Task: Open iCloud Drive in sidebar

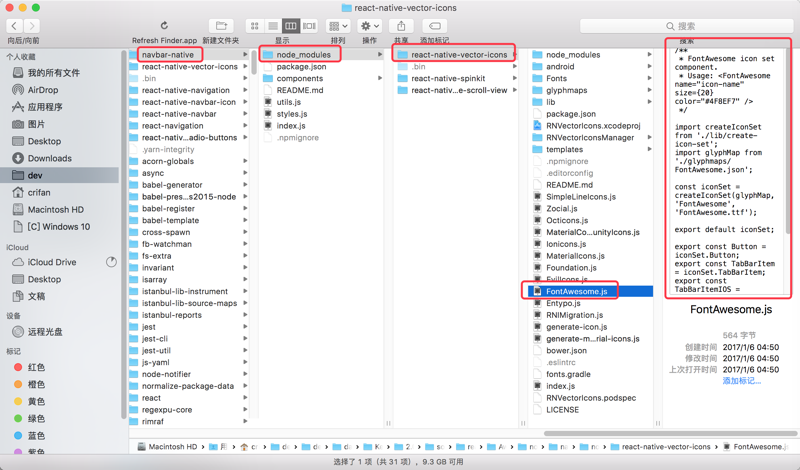Action: click(x=52, y=262)
